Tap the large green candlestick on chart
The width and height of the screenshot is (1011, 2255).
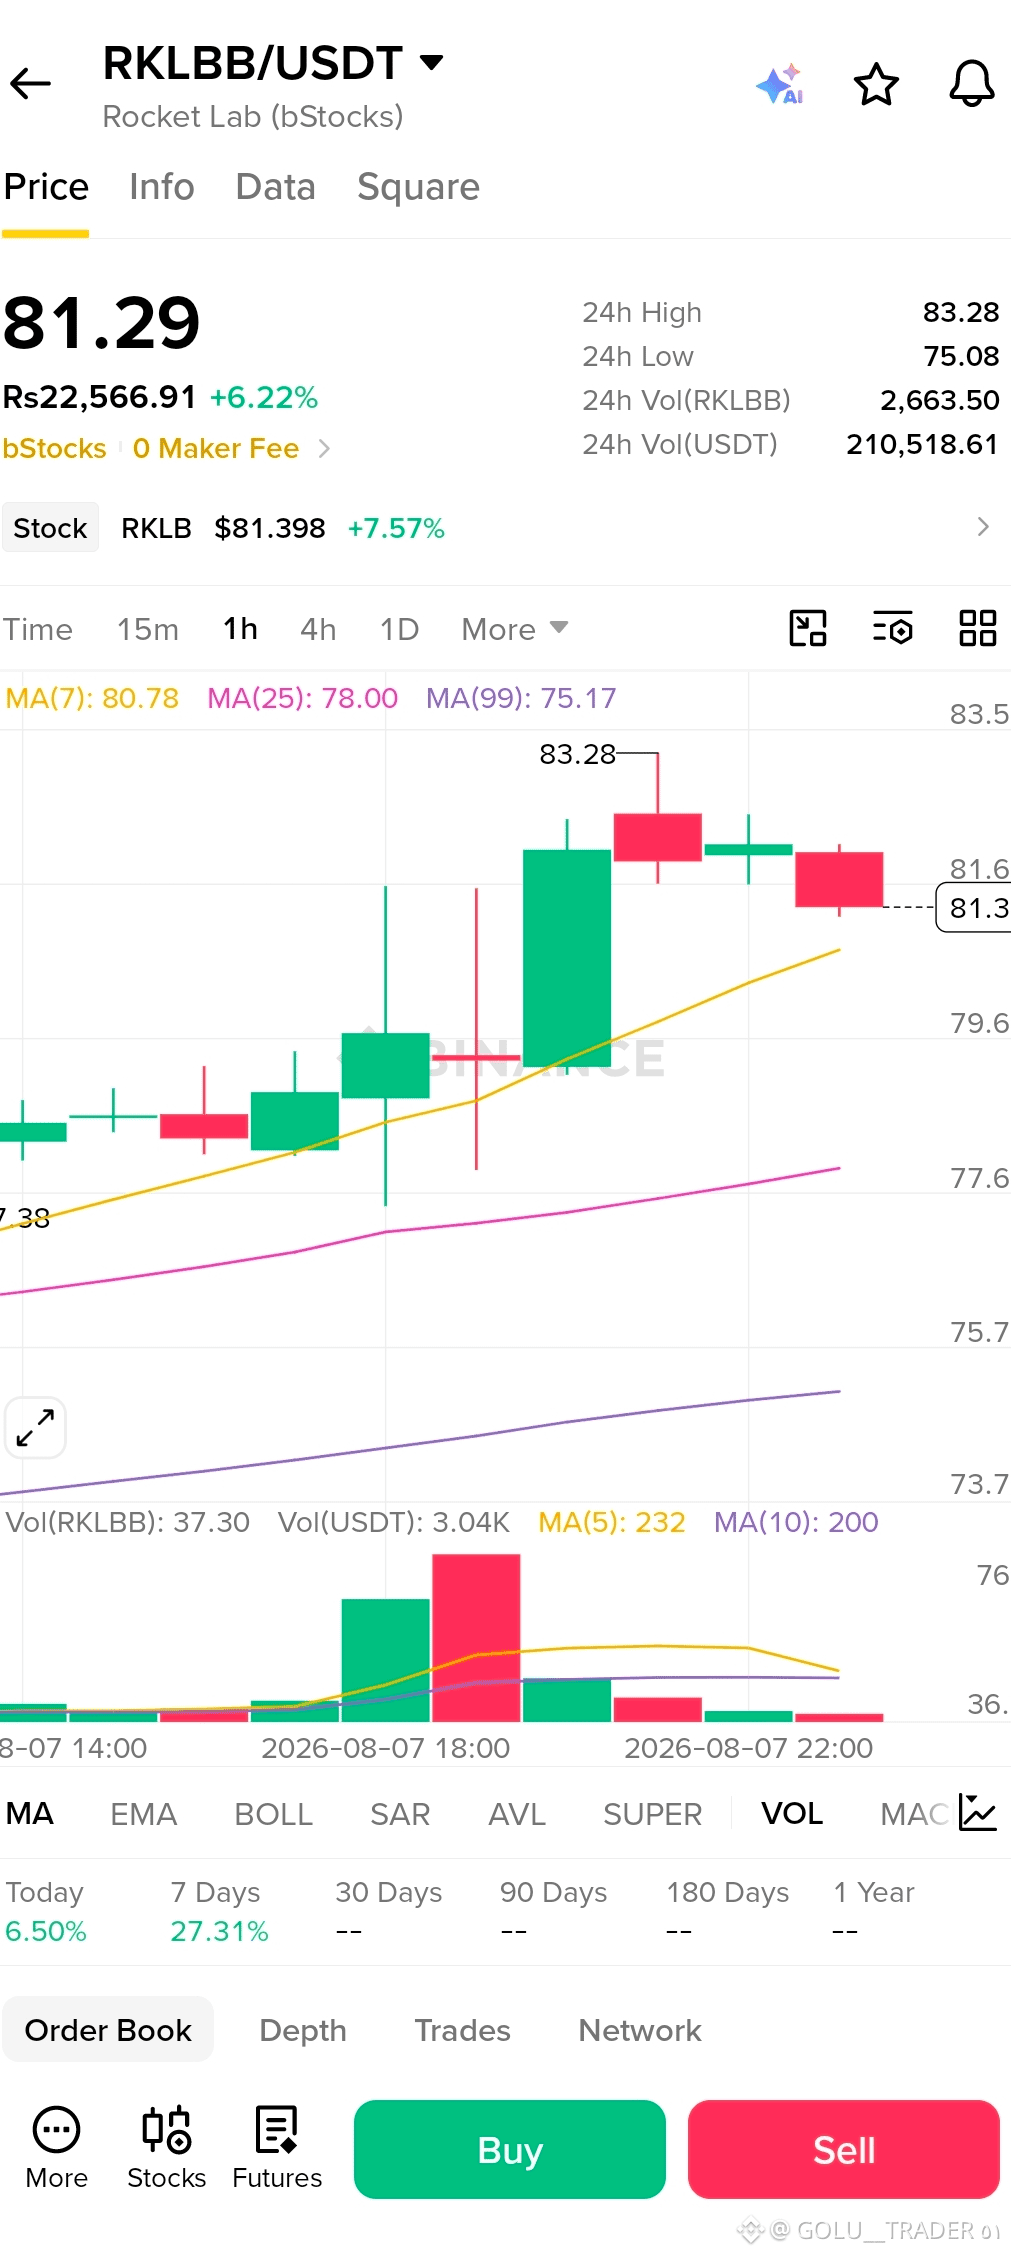click(x=567, y=958)
